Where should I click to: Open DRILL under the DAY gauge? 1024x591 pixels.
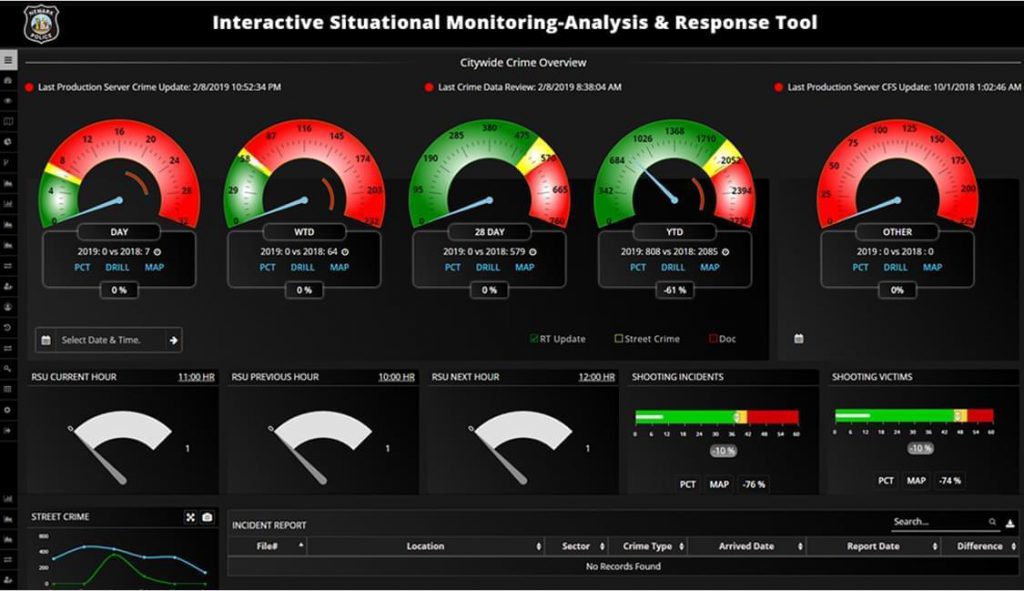117,267
